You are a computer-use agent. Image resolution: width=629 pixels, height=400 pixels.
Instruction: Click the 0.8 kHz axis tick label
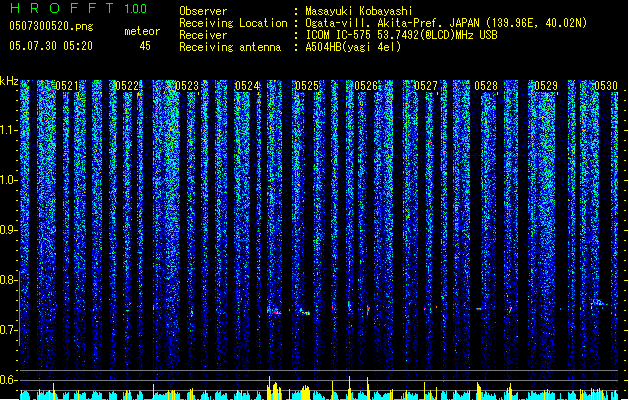click(8, 280)
